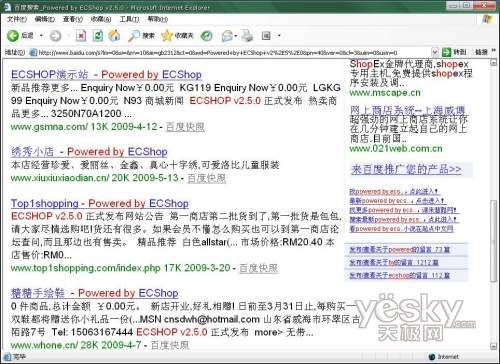Click the 来百度推广您的产品 link

click(x=406, y=169)
